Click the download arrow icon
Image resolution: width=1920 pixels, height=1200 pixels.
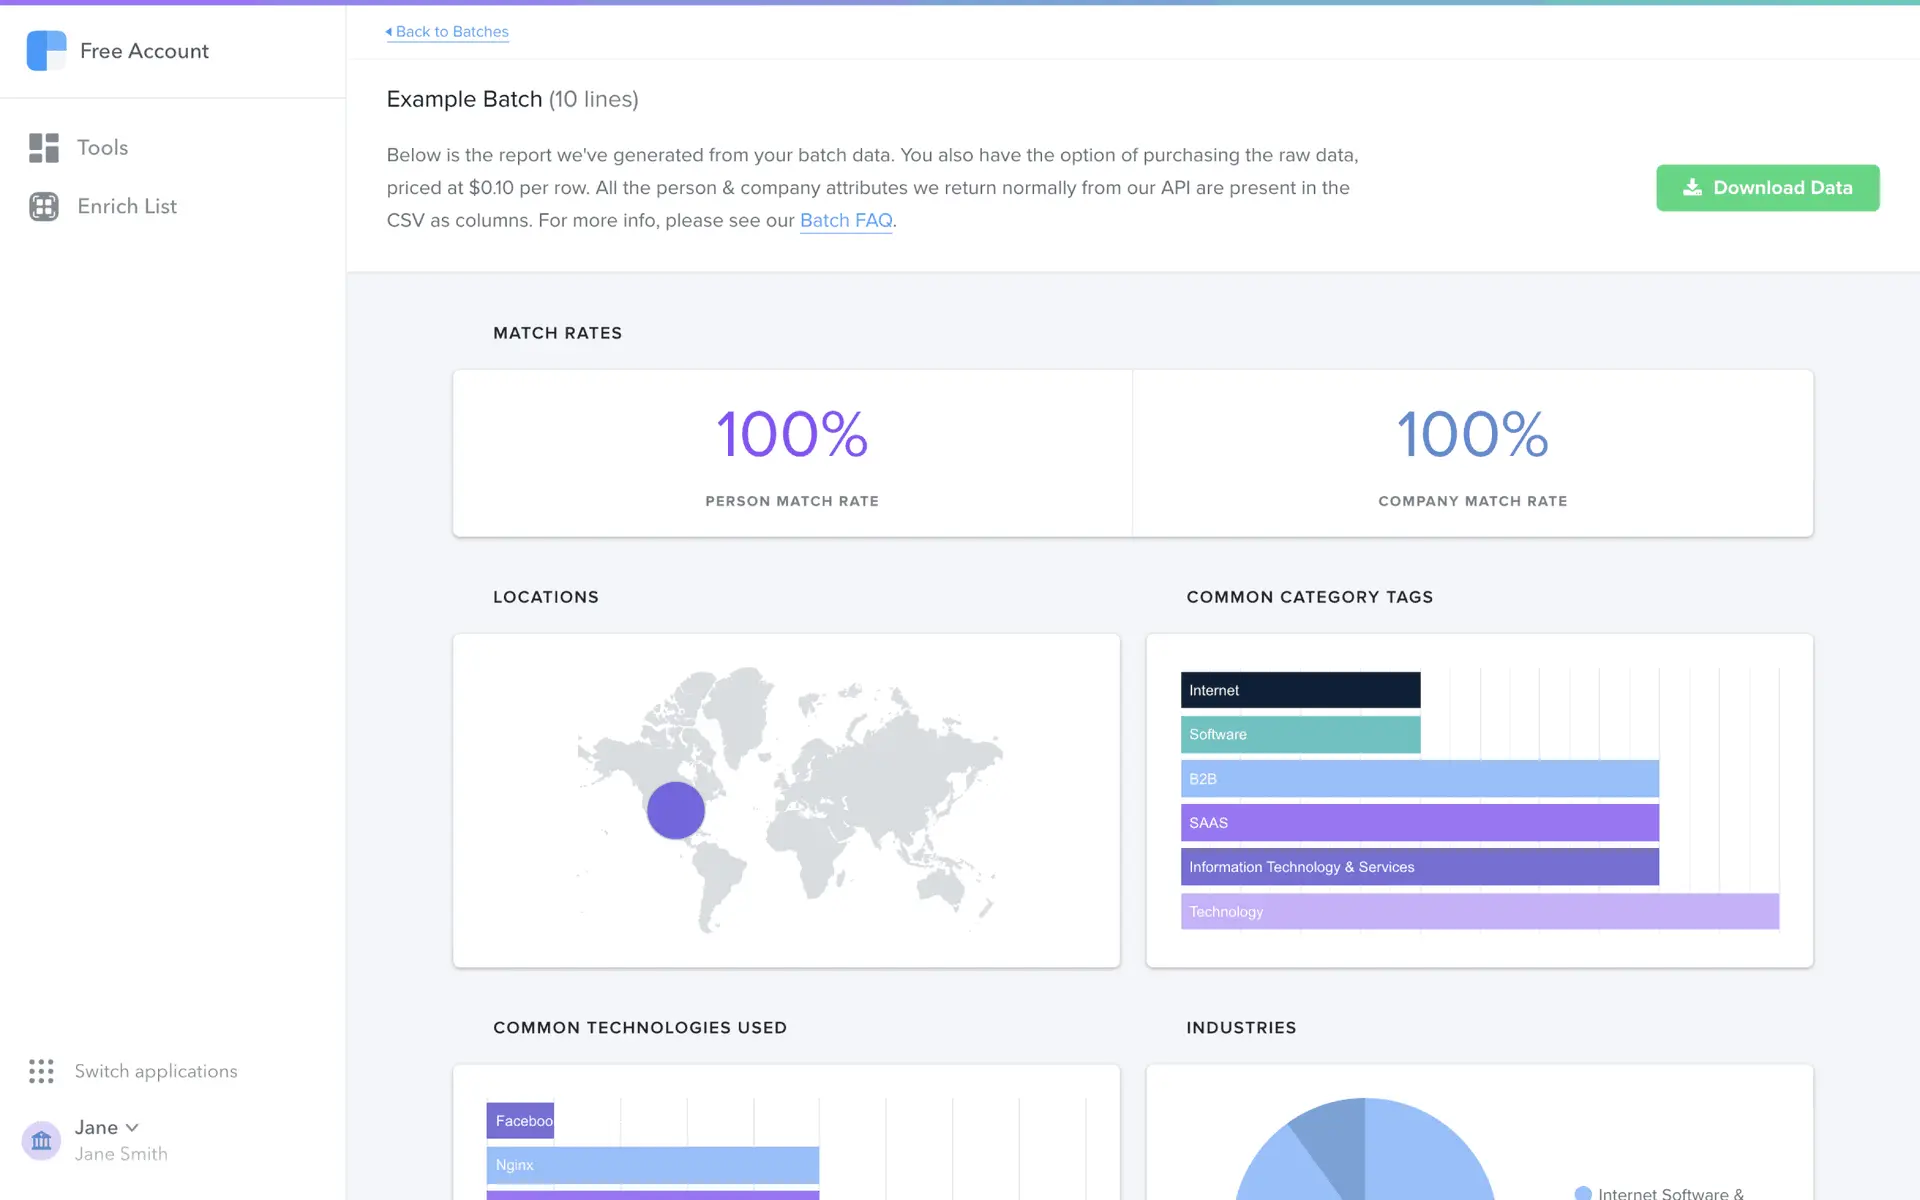tap(1692, 188)
